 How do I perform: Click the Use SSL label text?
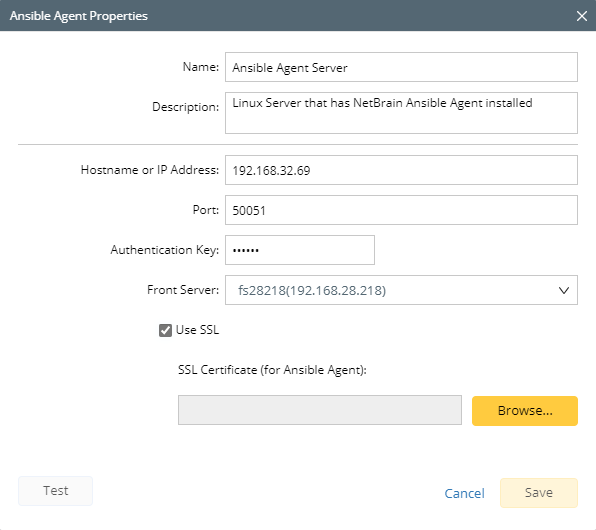pyautogui.click(x=197, y=330)
